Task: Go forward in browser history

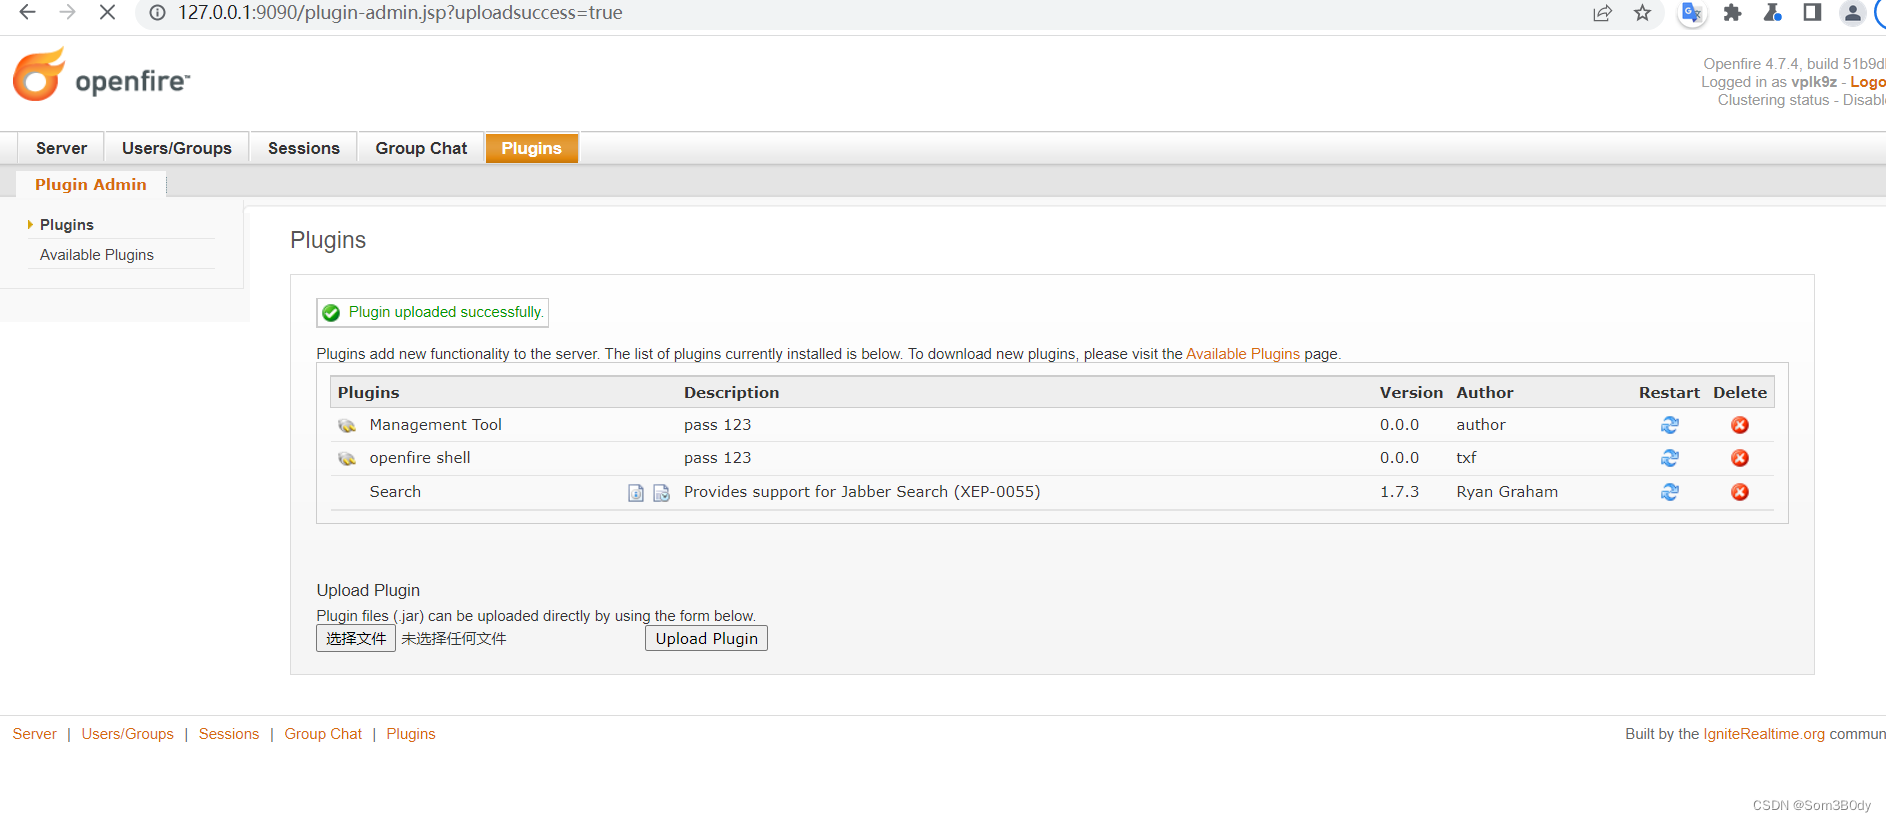Action: (67, 13)
